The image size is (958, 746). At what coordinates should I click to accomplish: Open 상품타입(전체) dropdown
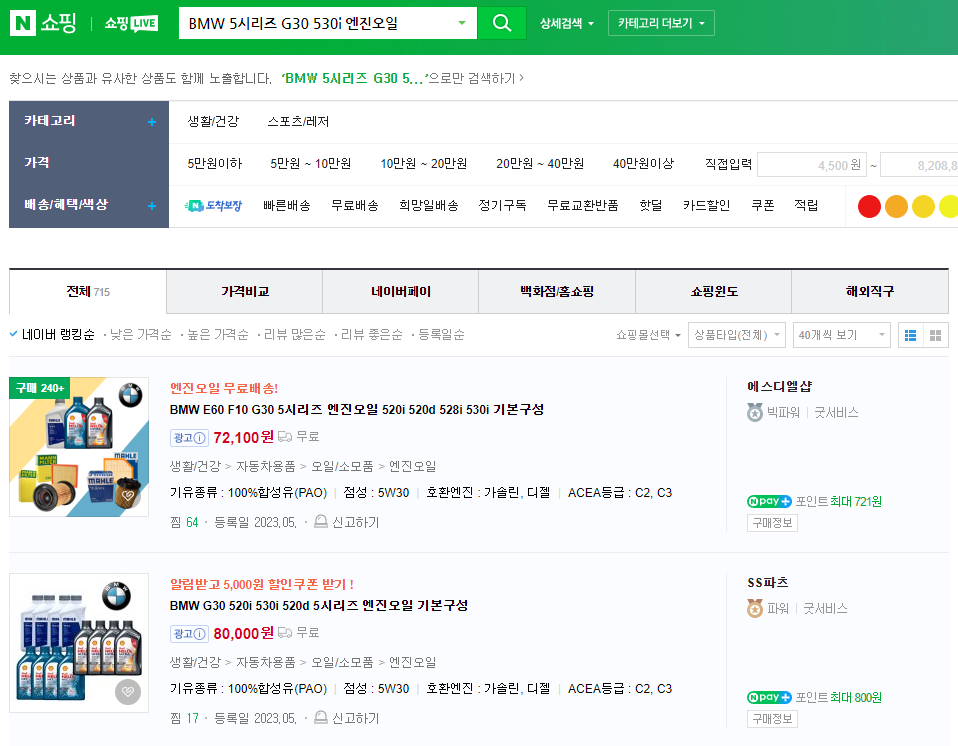pyautogui.click(x=736, y=335)
